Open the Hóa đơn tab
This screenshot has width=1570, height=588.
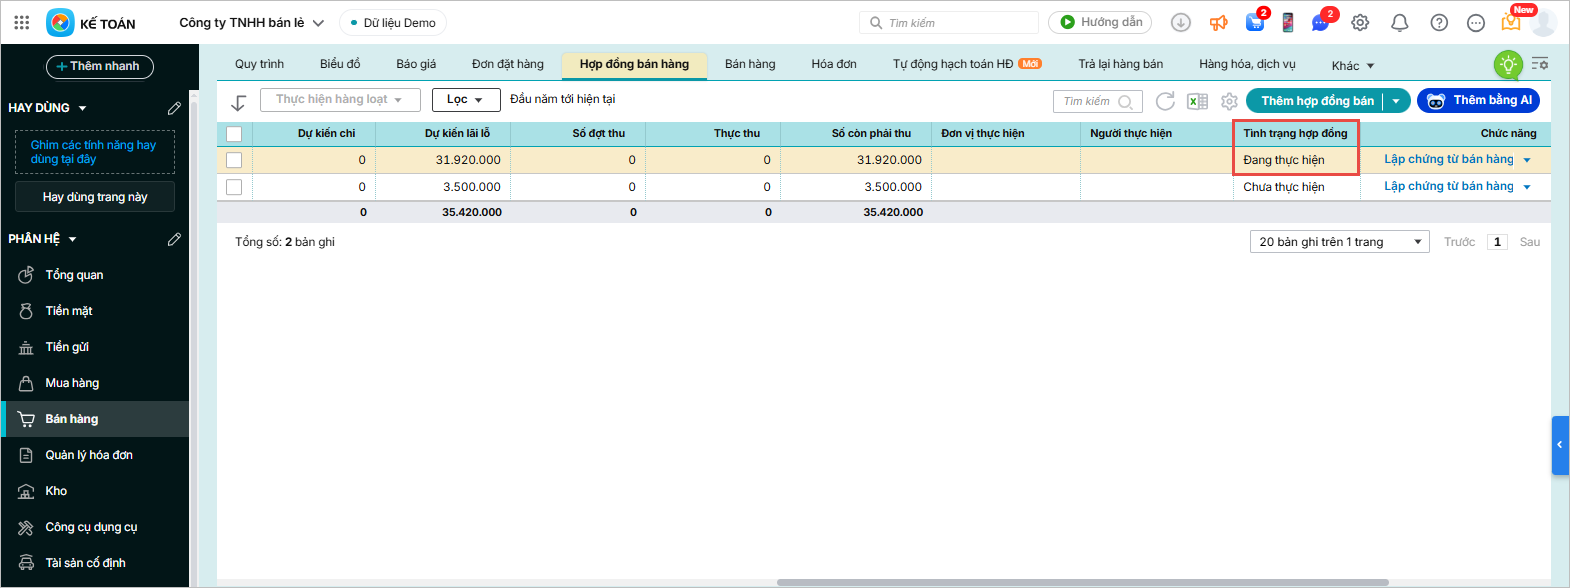click(834, 64)
